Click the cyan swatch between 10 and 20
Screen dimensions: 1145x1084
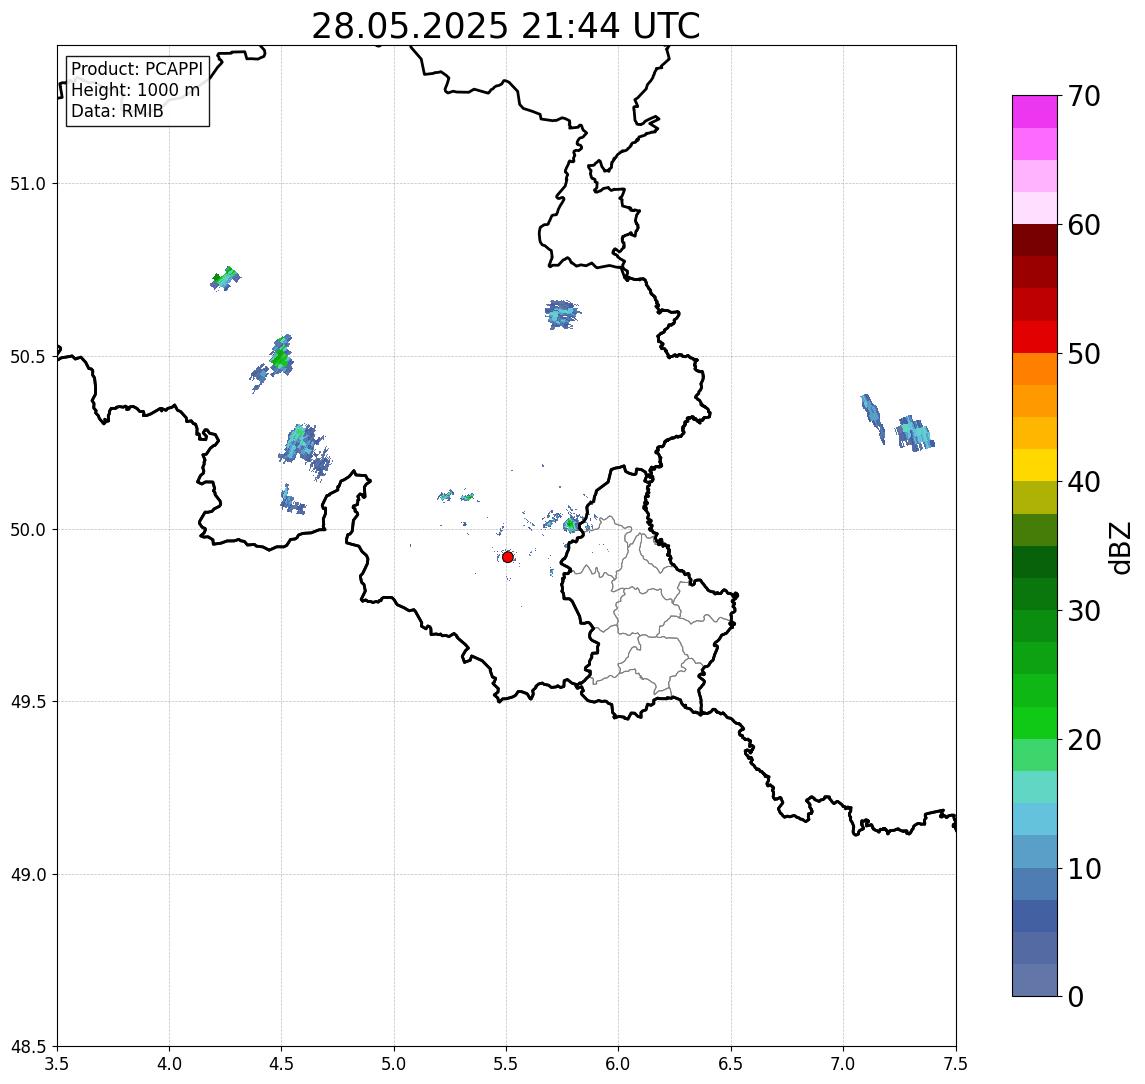click(x=1035, y=819)
